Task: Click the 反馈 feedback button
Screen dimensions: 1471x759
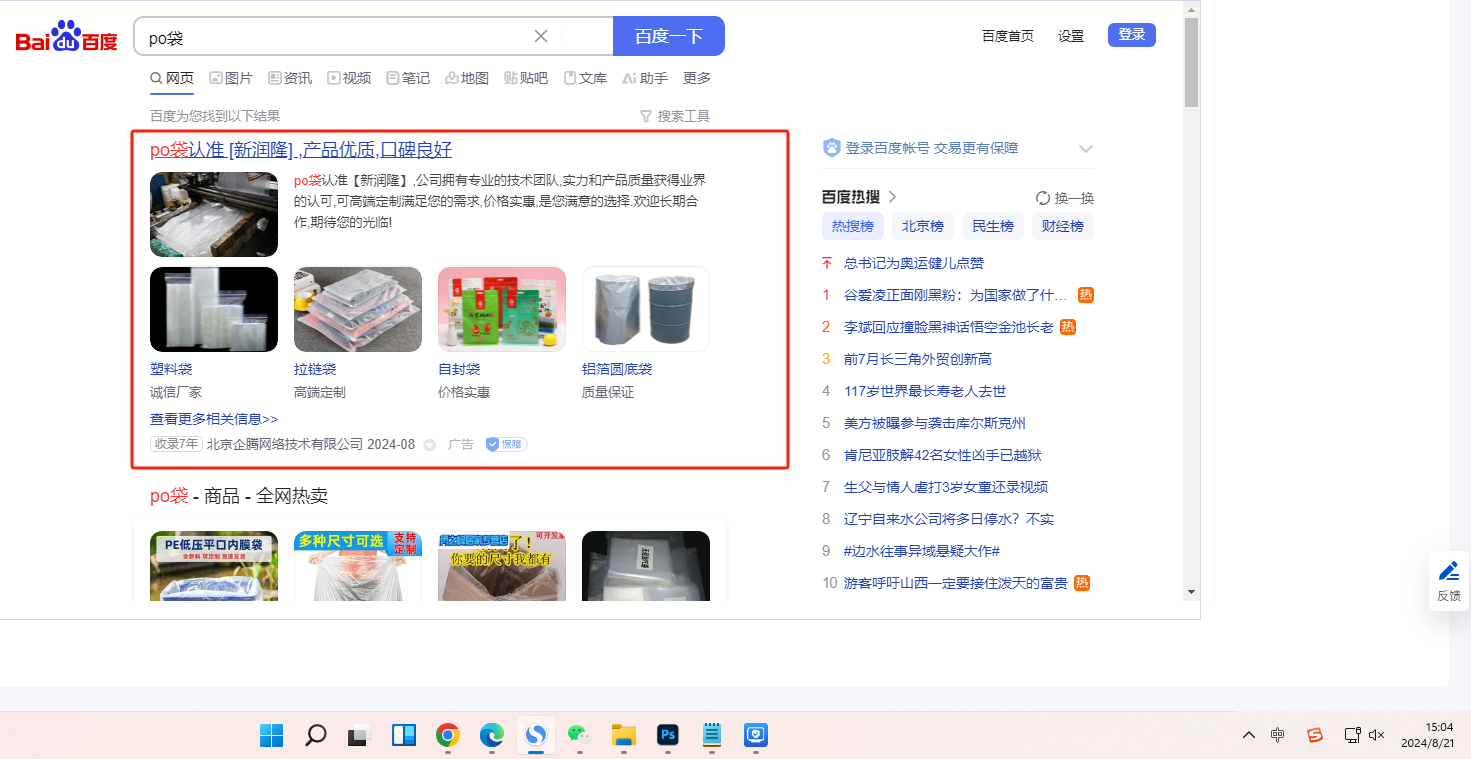Action: click(x=1449, y=581)
